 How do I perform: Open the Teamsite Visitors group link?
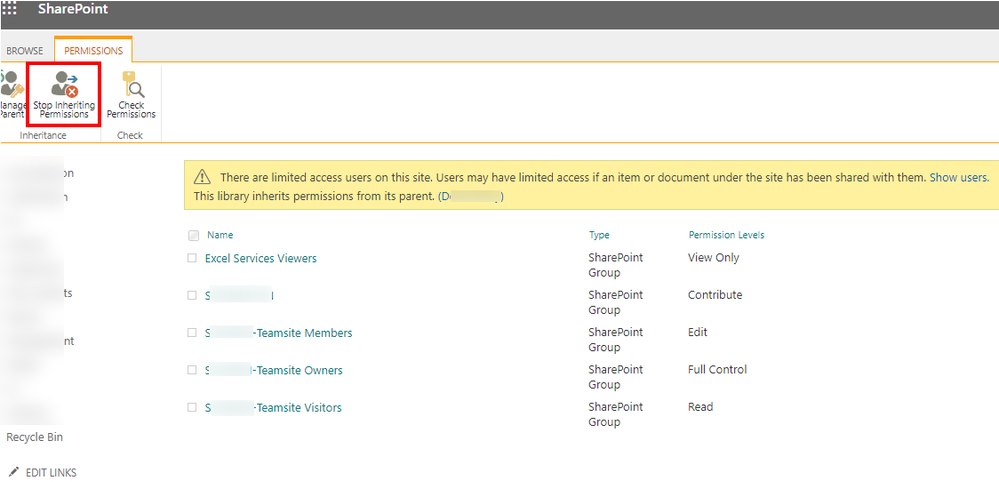273,408
